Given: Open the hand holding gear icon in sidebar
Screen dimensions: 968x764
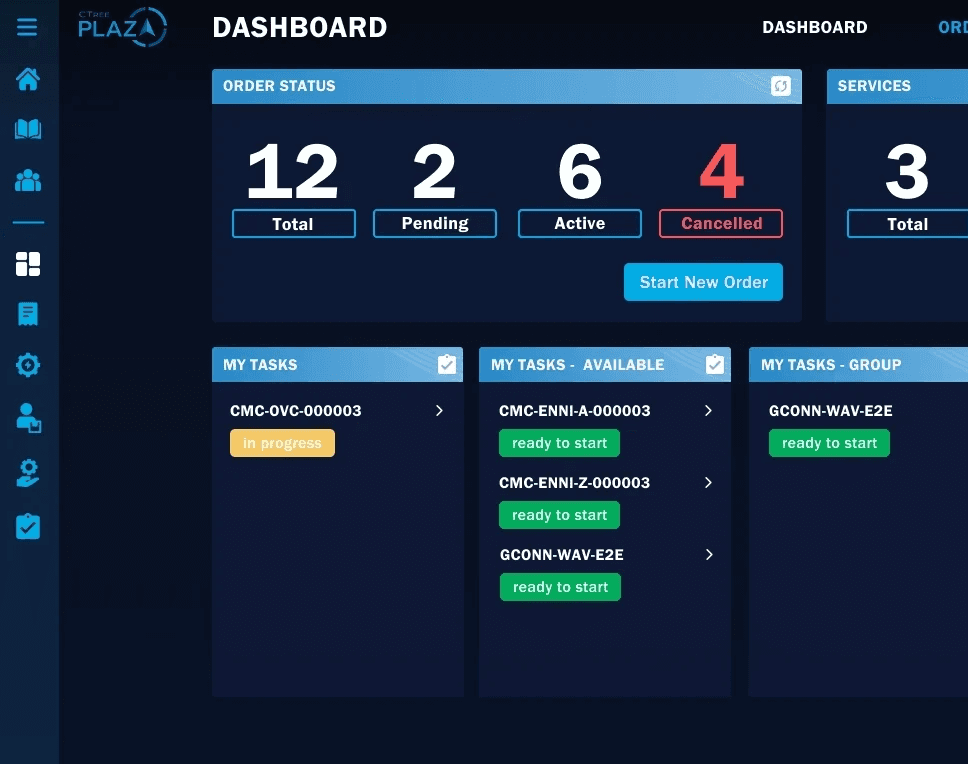Looking at the screenshot, I should (x=28, y=473).
